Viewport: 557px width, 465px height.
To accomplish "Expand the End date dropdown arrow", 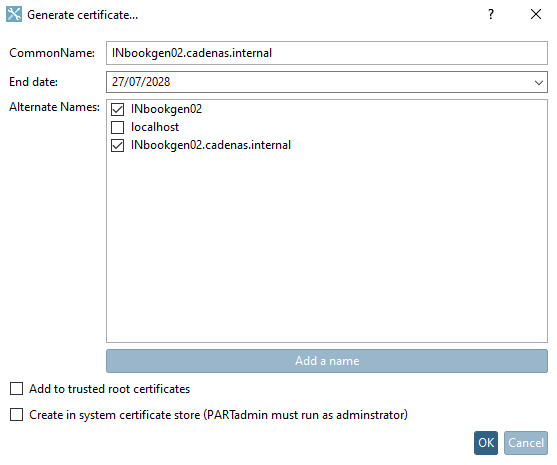I will [x=539, y=82].
